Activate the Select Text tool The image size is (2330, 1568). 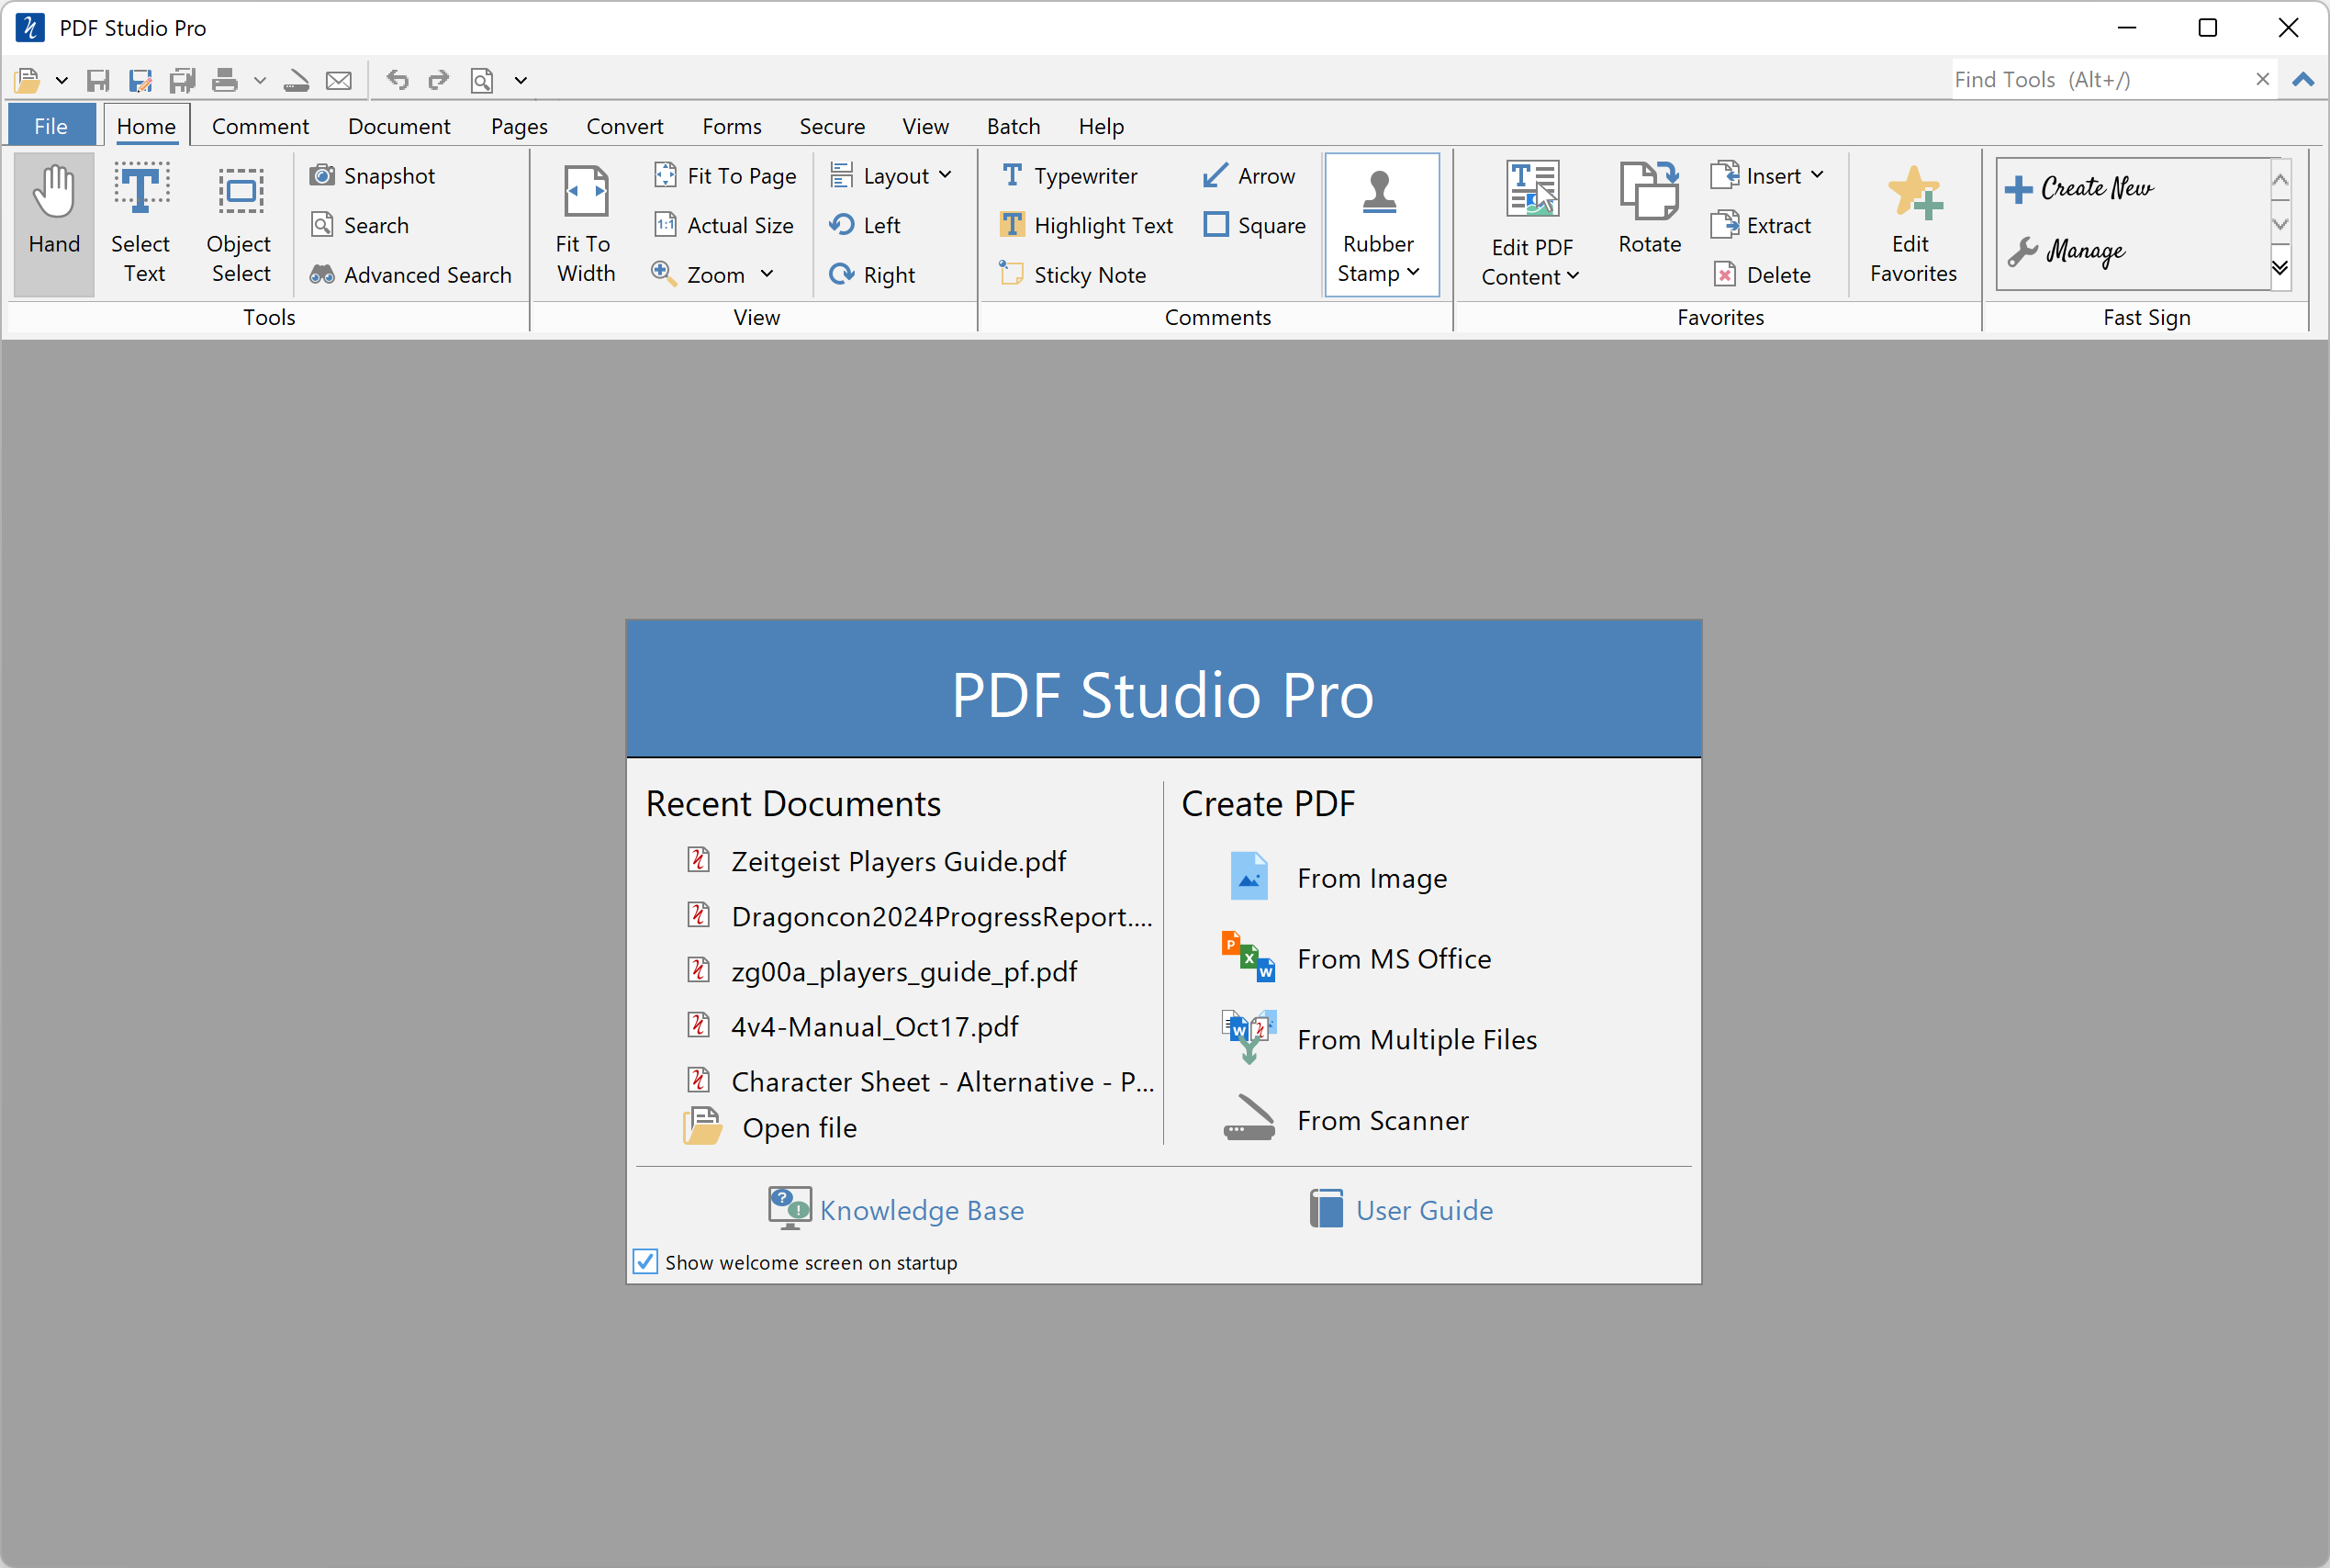142,220
